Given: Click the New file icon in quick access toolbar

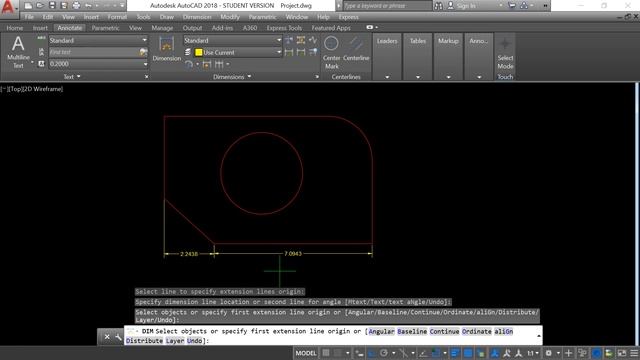Looking at the screenshot, I should 28,6.
